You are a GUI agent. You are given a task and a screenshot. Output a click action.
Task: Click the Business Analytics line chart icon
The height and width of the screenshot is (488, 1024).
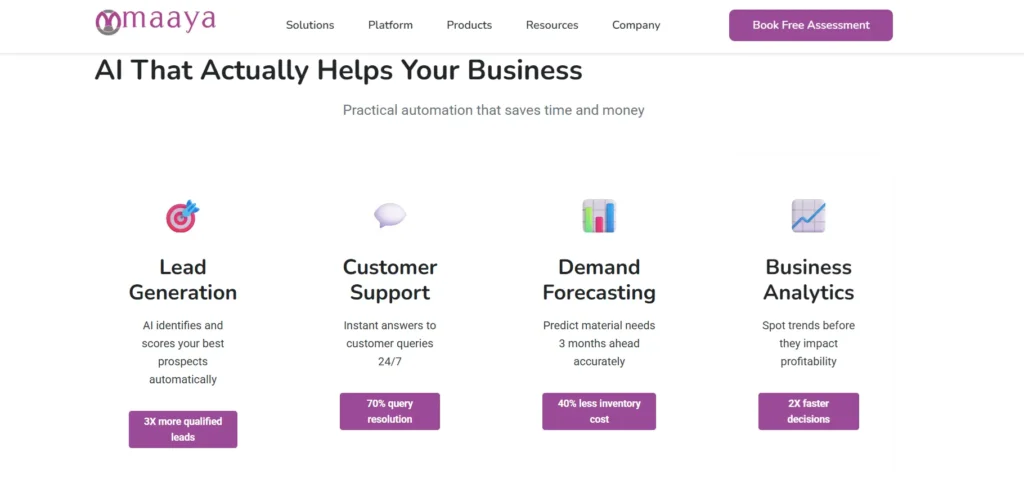(x=808, y=215)
